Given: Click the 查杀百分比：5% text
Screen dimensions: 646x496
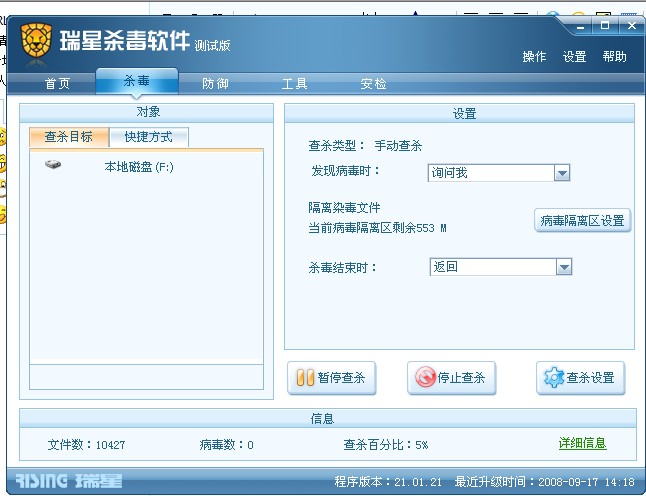Looking at the screenshot, I should click(386, 445).
